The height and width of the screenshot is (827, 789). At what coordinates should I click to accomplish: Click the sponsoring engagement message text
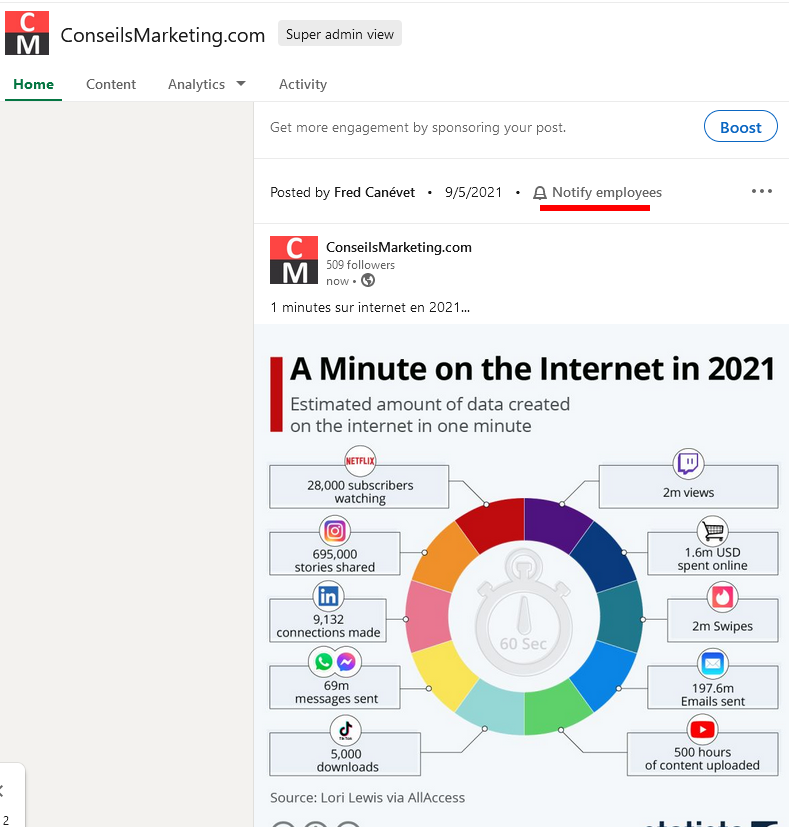tap(418, 127)
